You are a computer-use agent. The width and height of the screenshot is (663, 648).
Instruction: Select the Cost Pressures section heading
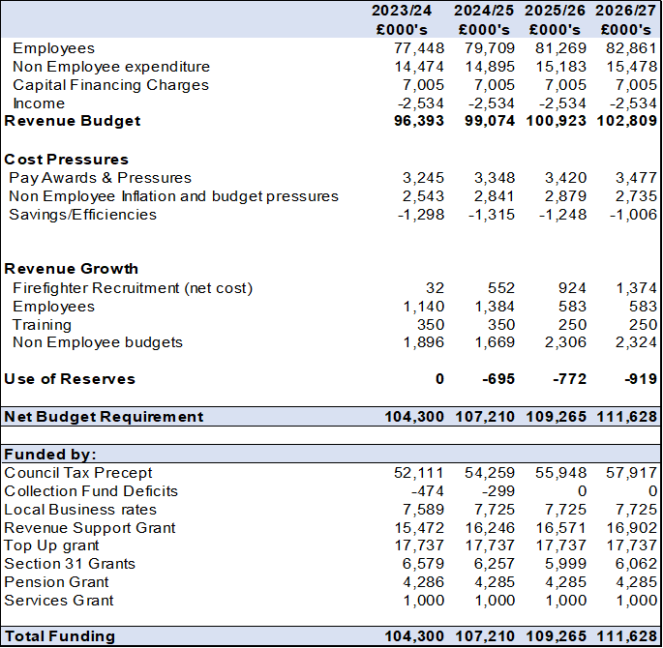click(66, 159)
